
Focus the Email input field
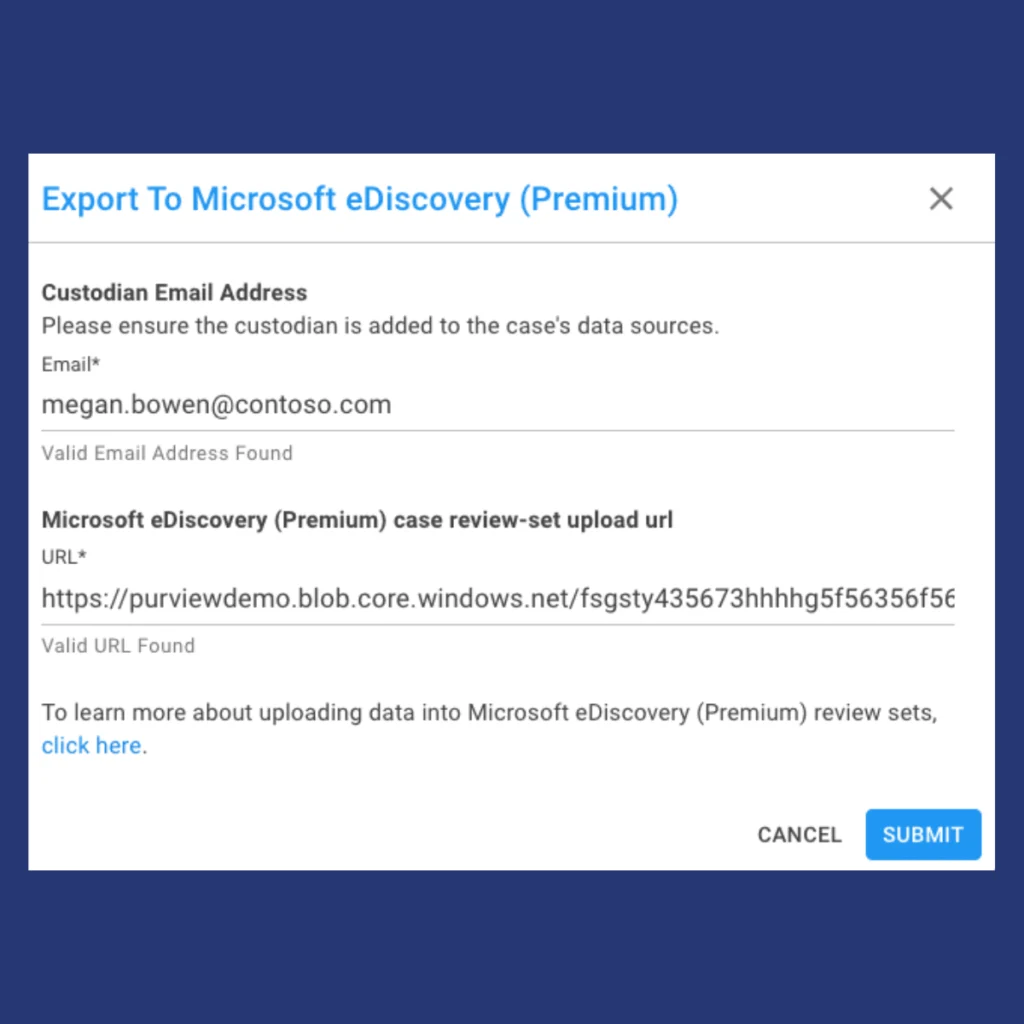498,405
